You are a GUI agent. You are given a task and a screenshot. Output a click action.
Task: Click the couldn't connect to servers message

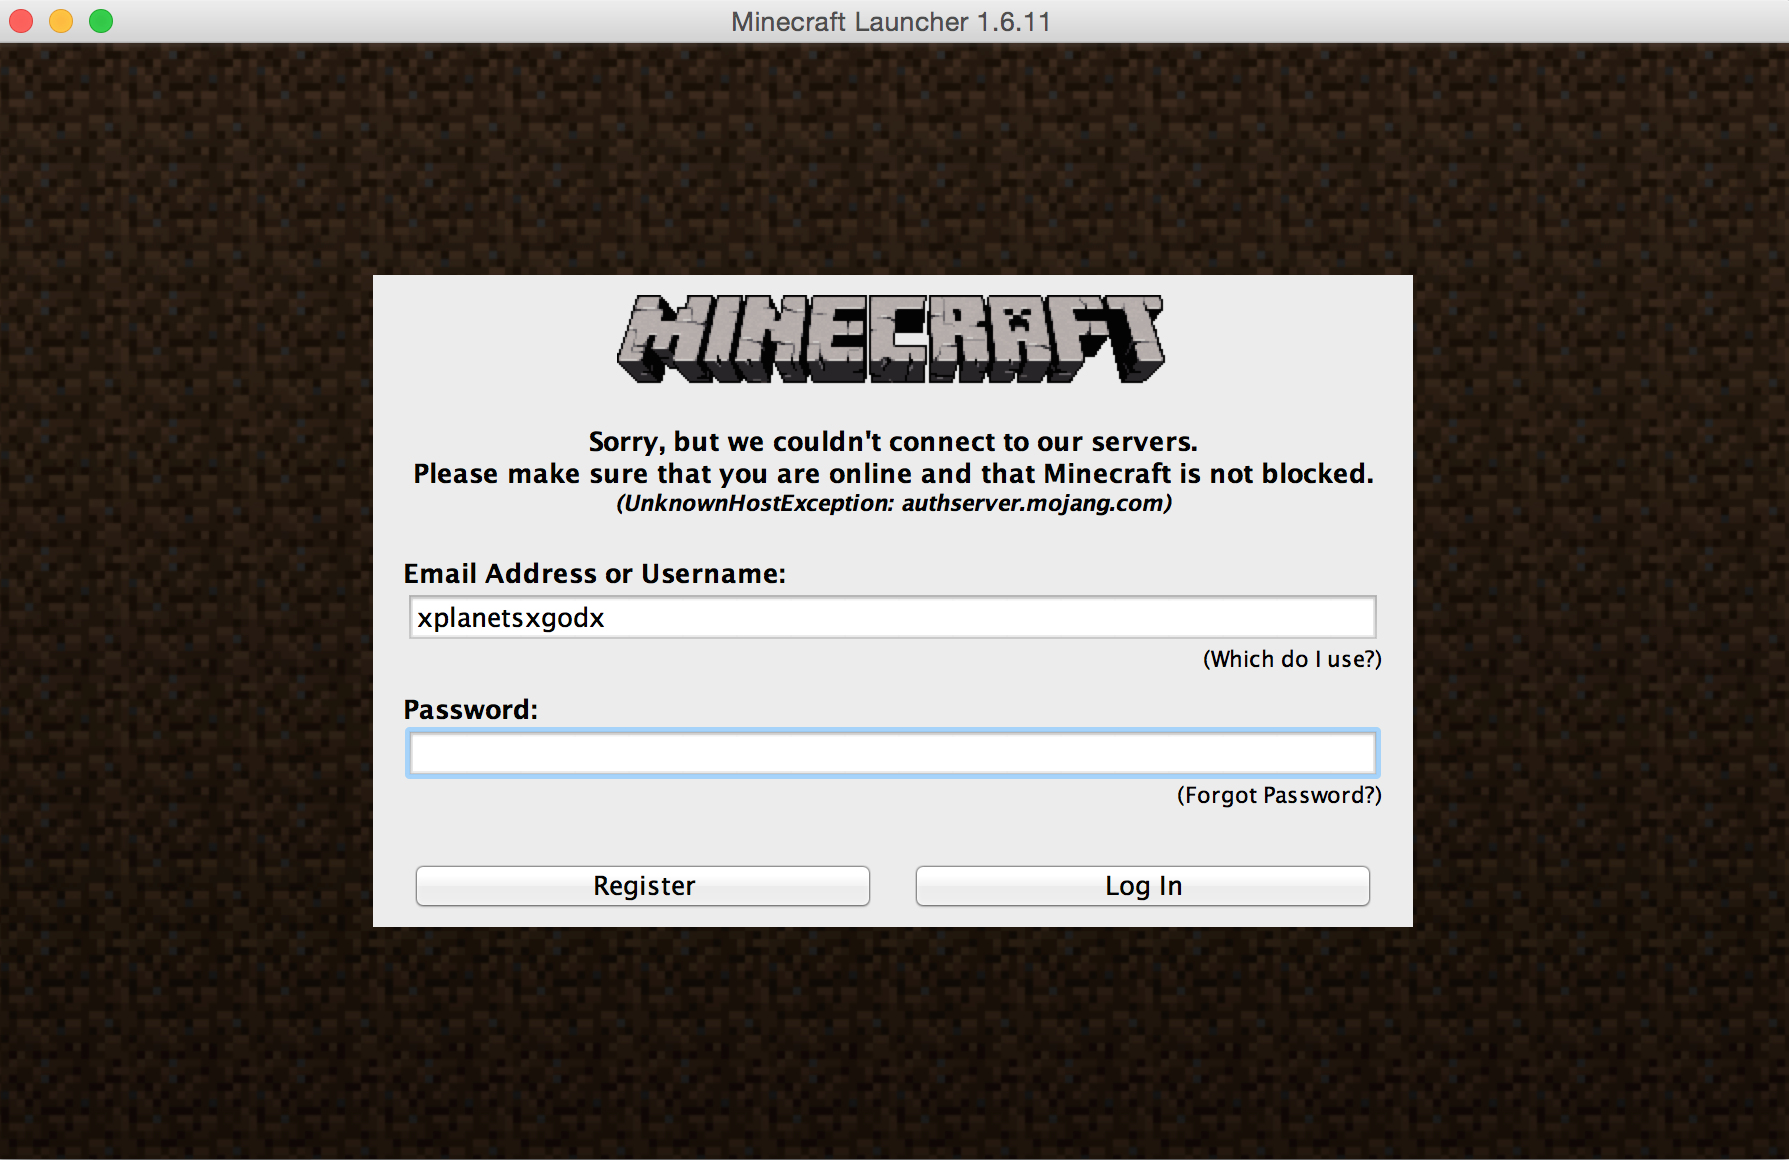(x=893, y=441)
